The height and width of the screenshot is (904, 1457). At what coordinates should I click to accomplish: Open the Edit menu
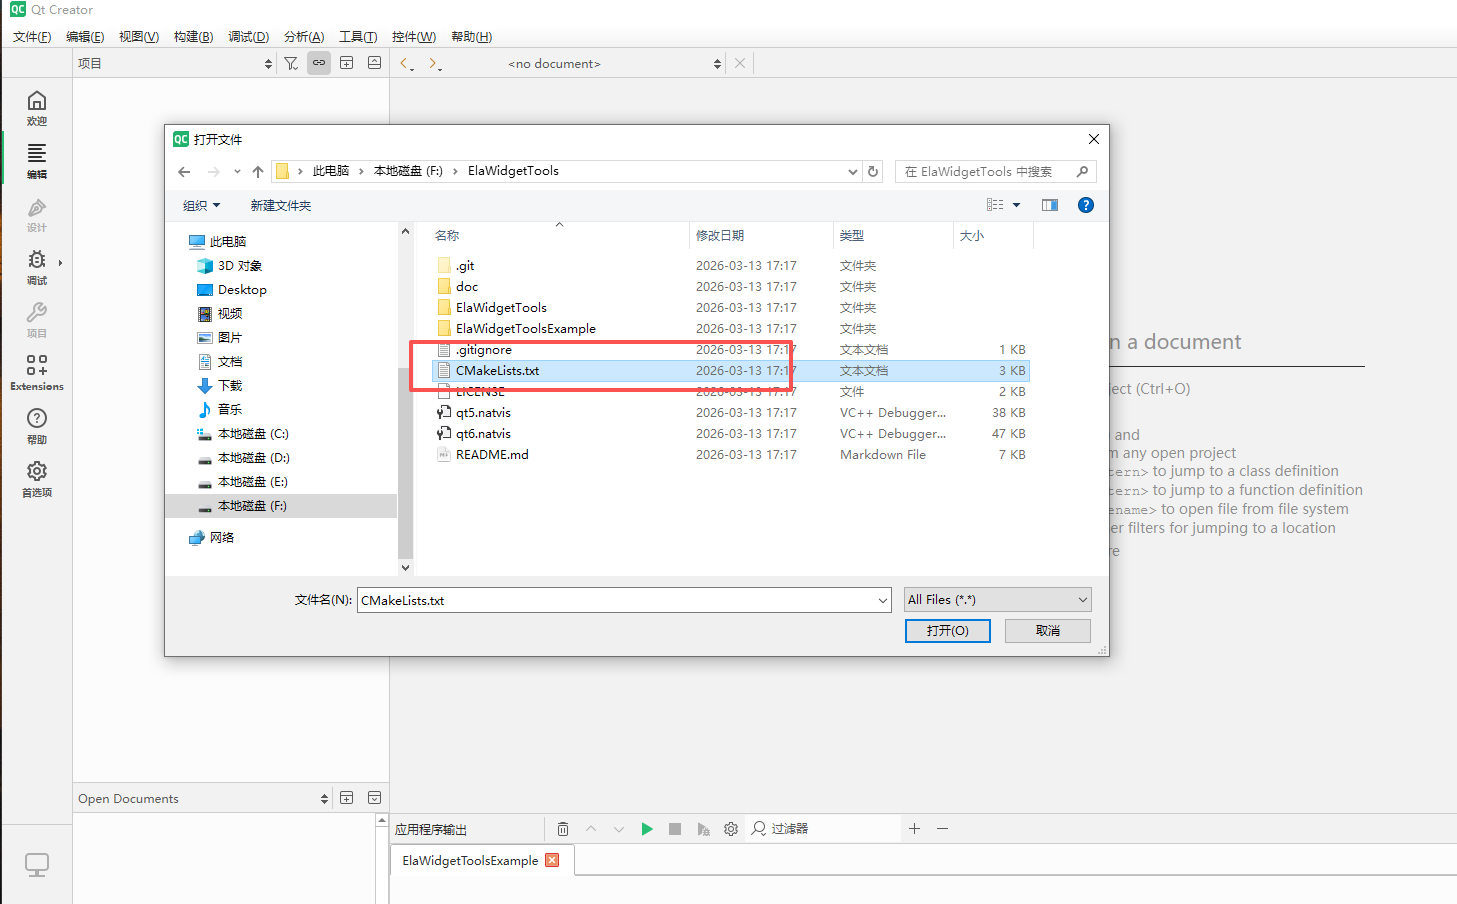[85, 37]
